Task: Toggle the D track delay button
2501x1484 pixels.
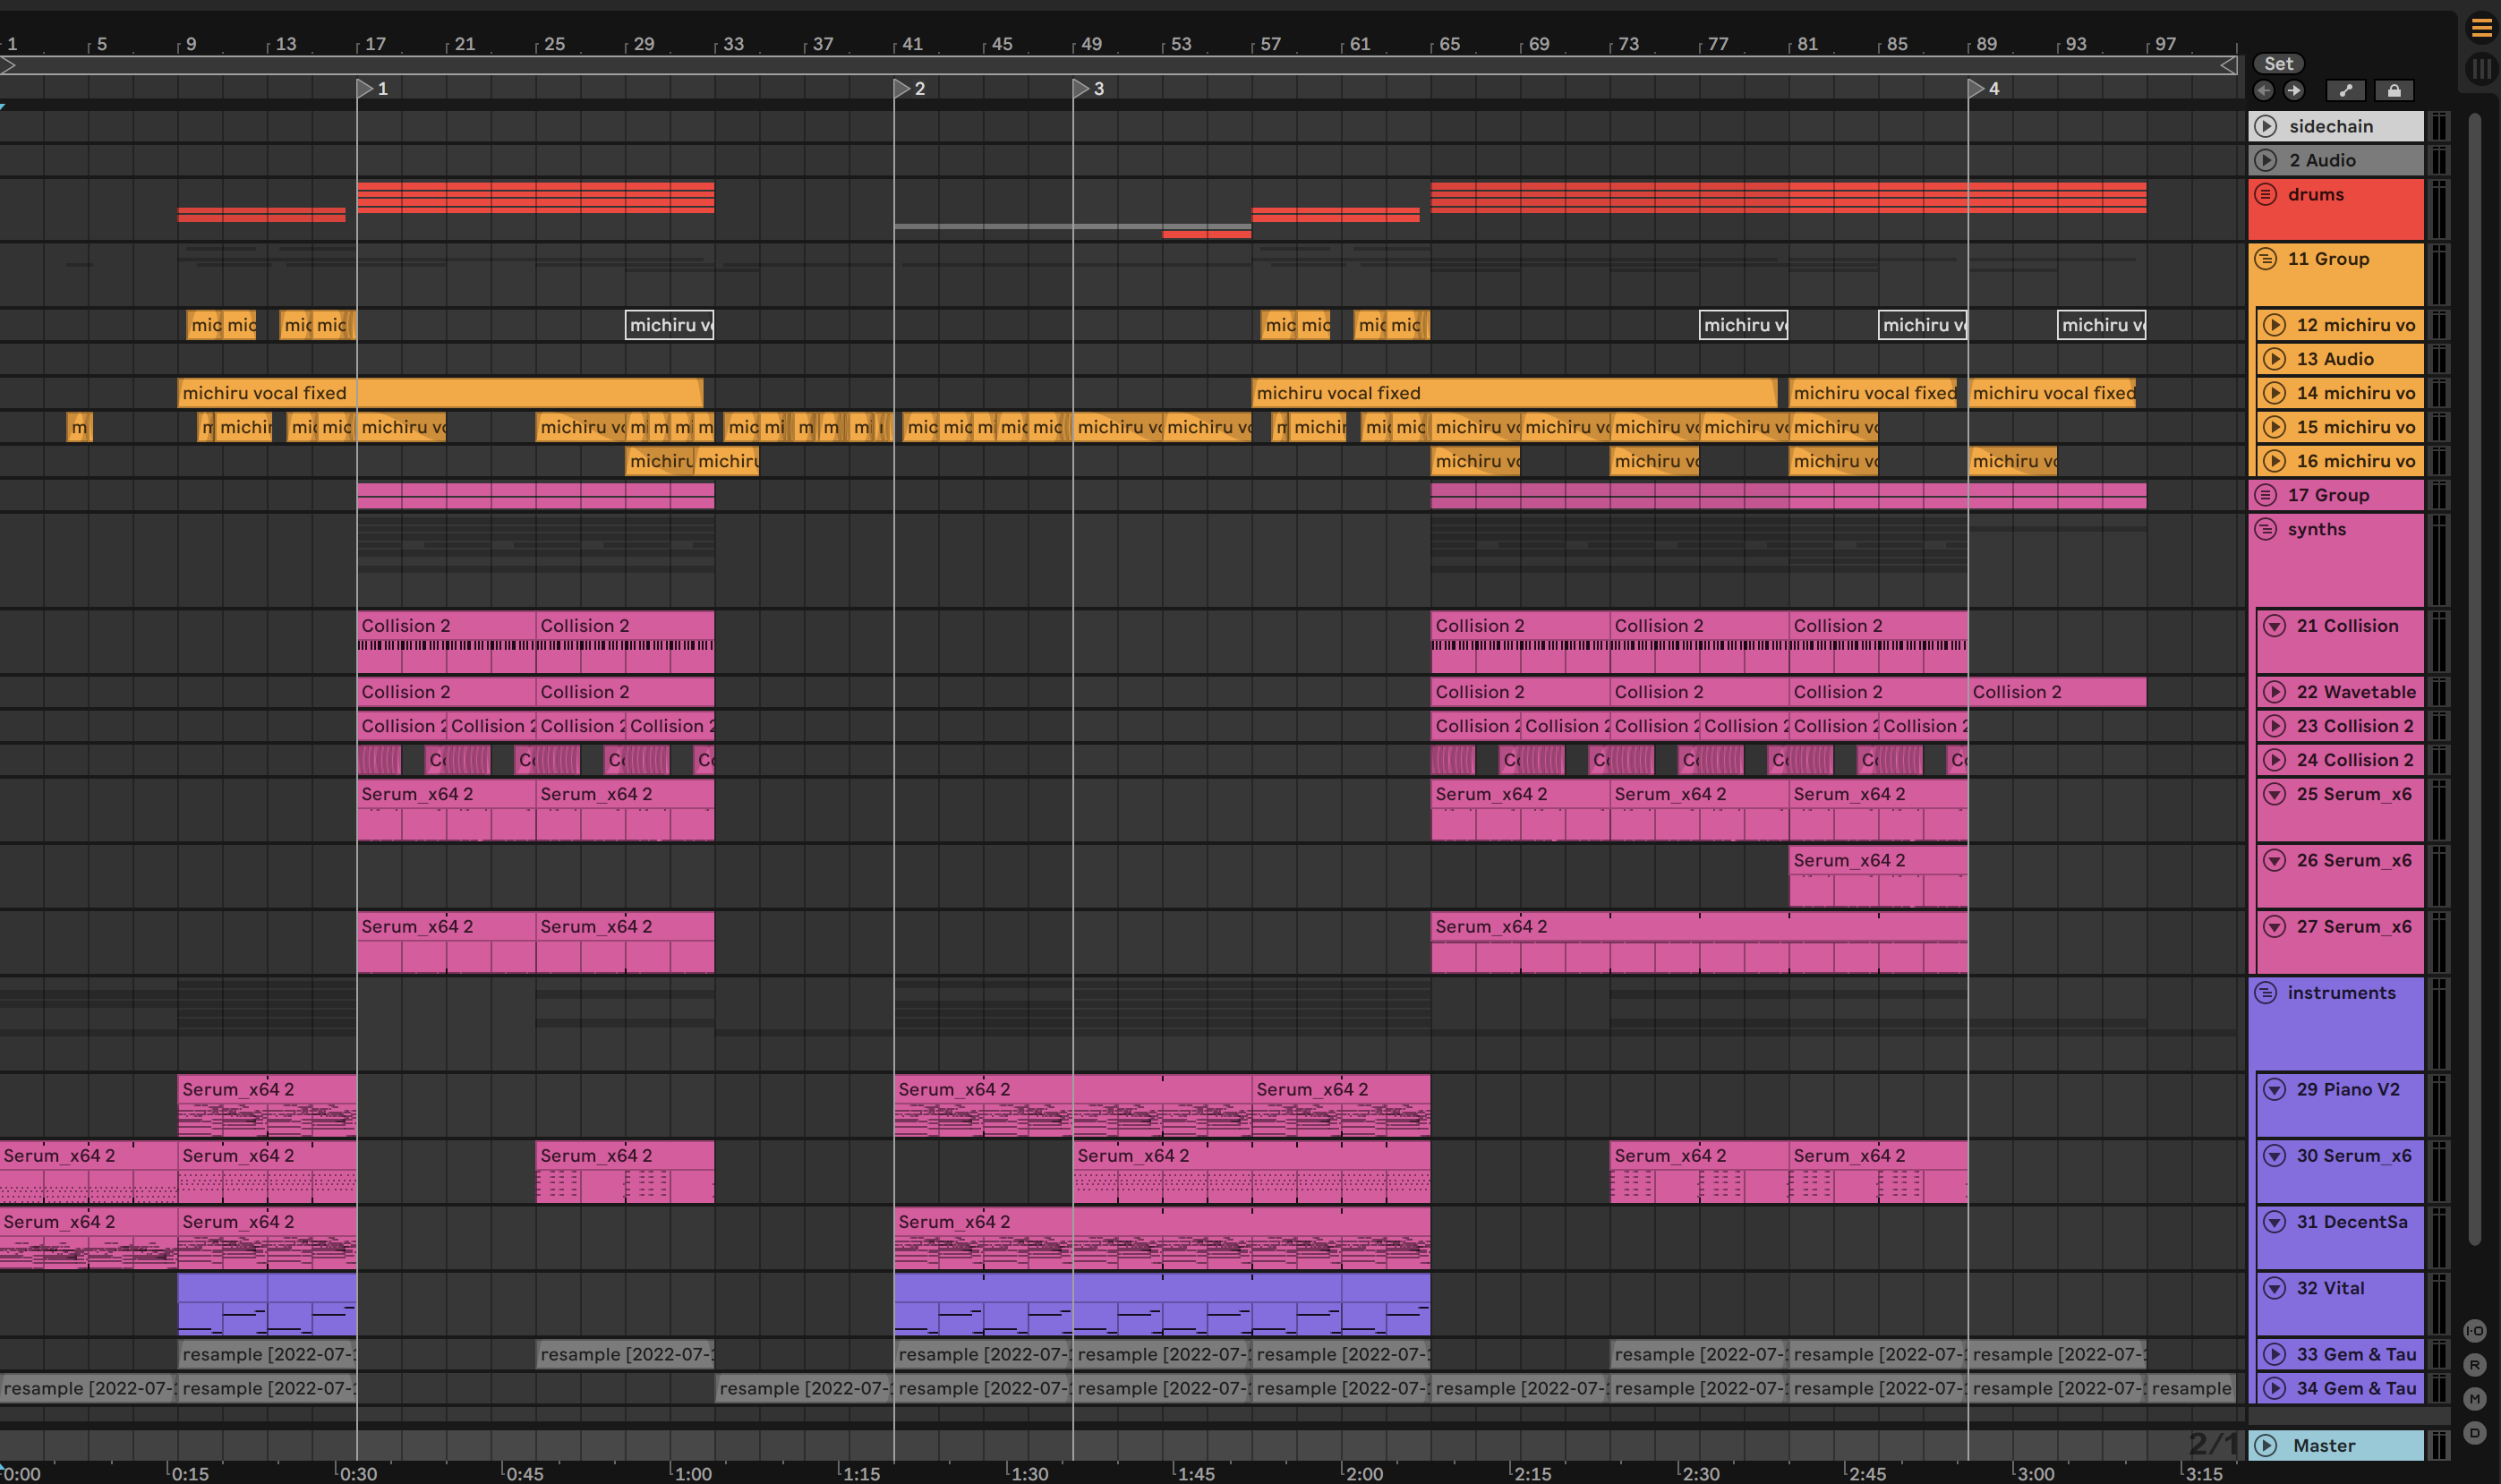Action: click(2474, 1432)
